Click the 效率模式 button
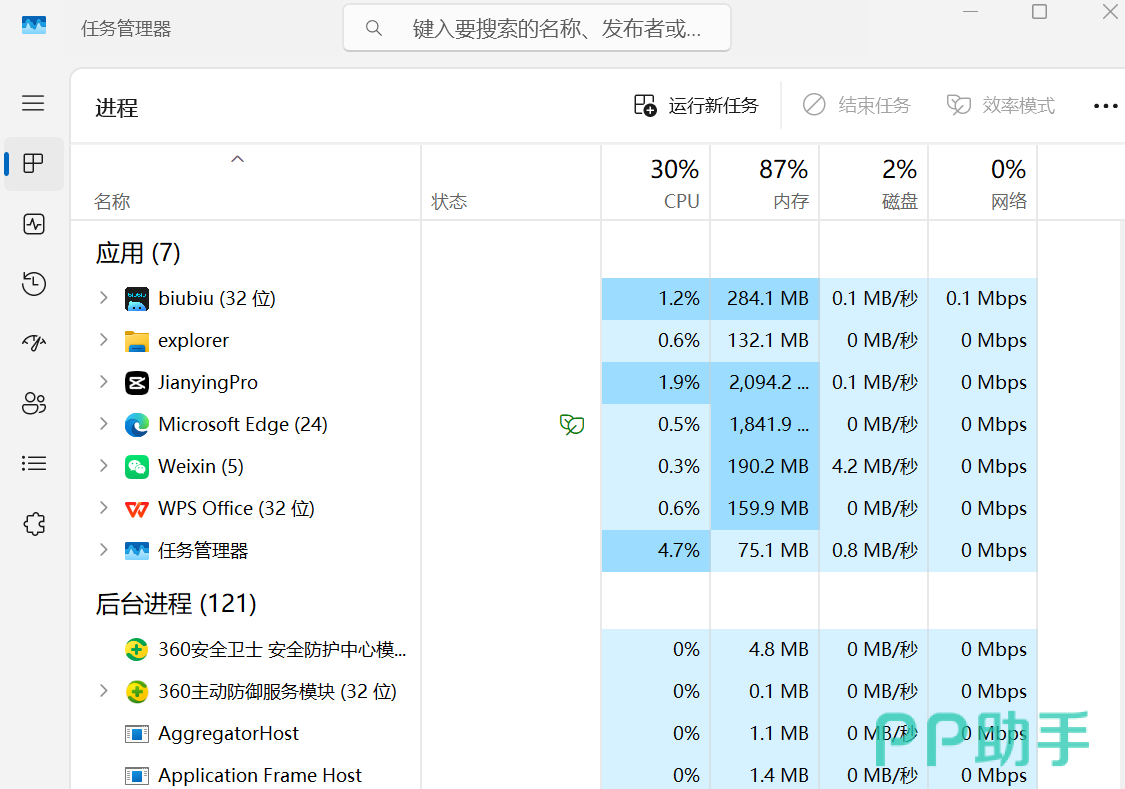This screenshot has height=789, width=1125. point(1001,105)
